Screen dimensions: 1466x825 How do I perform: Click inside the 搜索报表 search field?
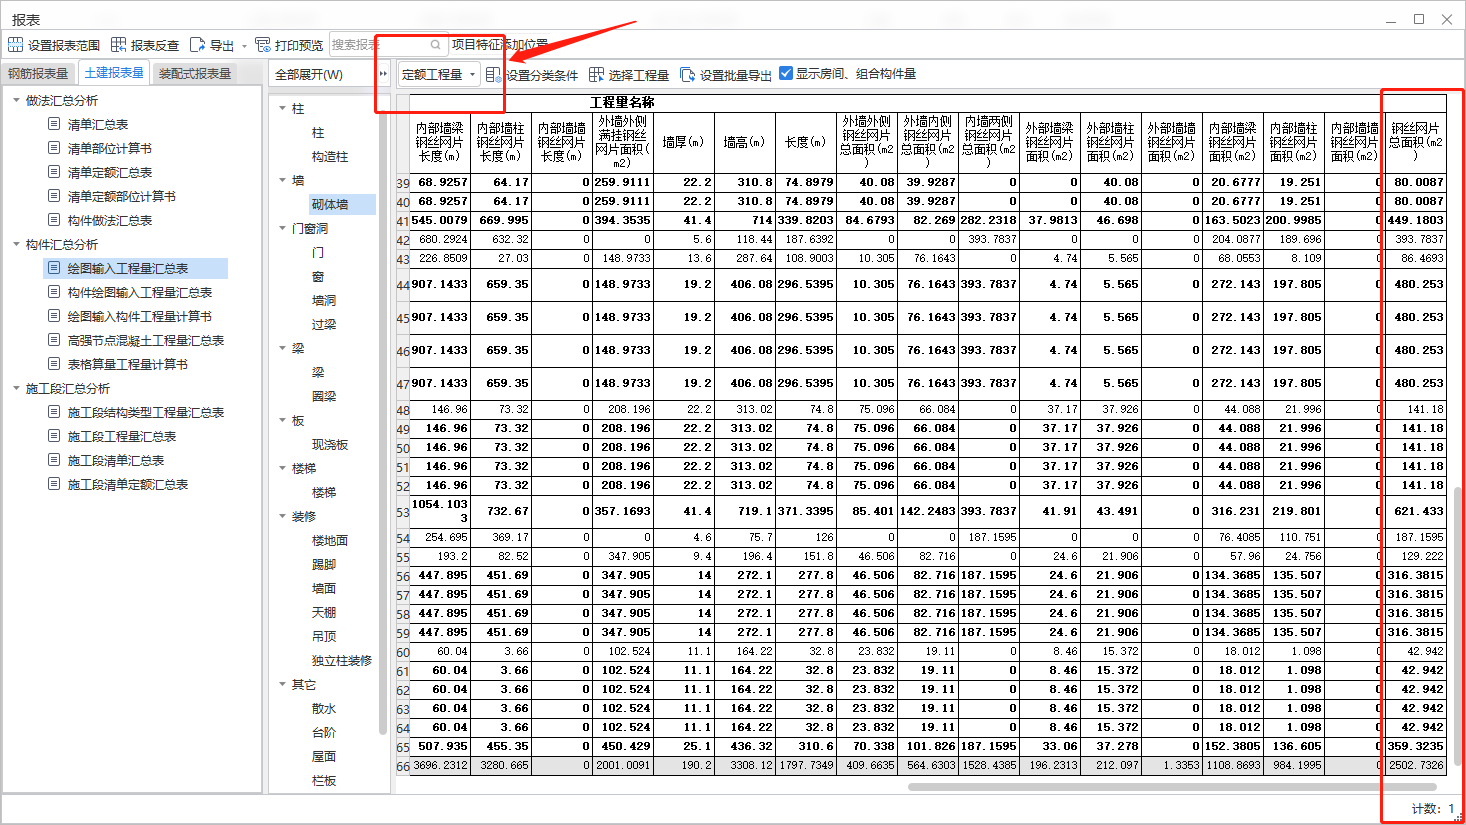388,45
